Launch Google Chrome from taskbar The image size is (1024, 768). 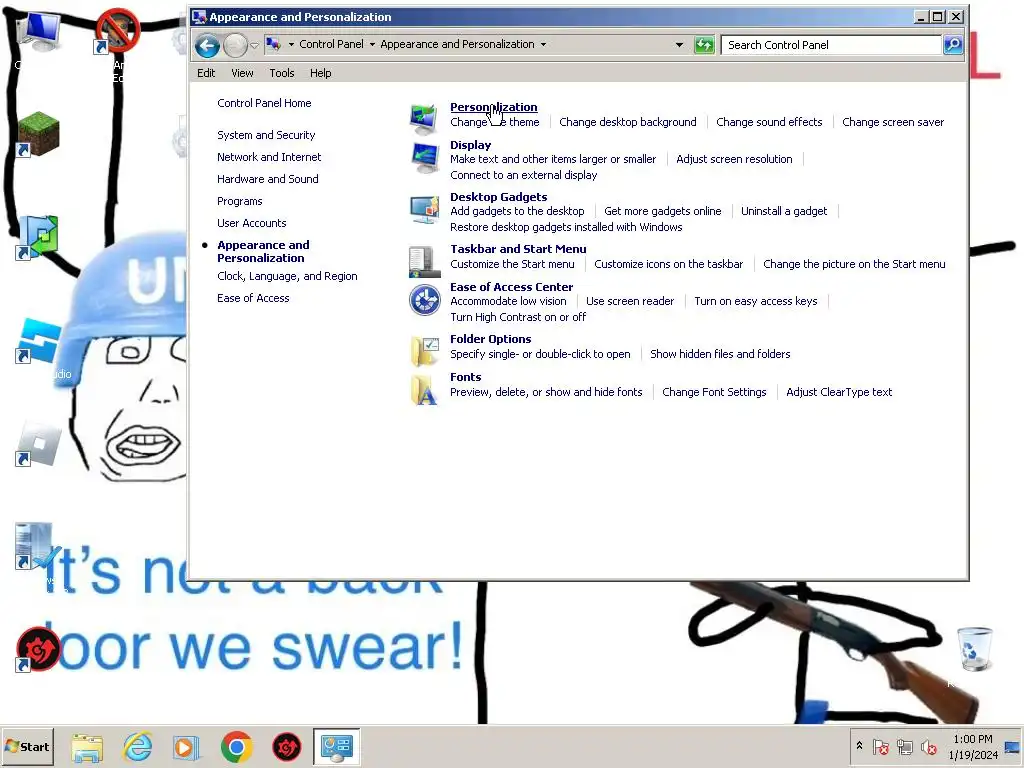pos(236,746)
